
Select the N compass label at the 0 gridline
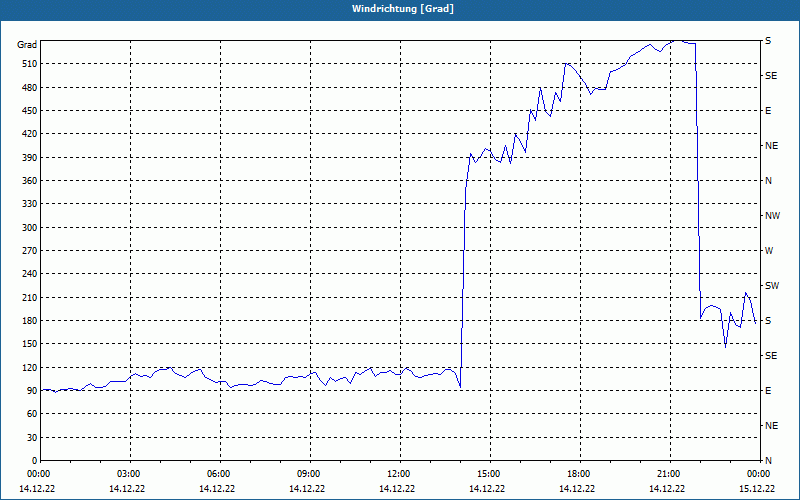point(768,461)
